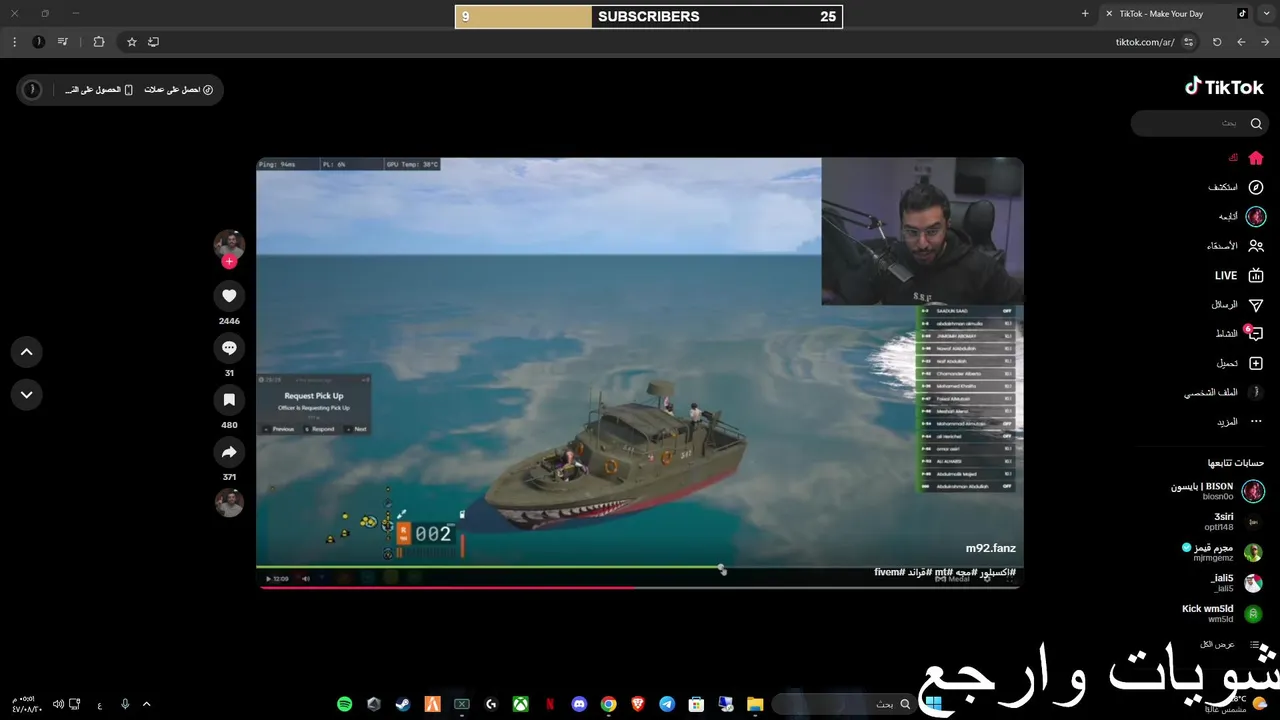
Task: Share the video with the arrow icon
Action: (x=229, y=452)
